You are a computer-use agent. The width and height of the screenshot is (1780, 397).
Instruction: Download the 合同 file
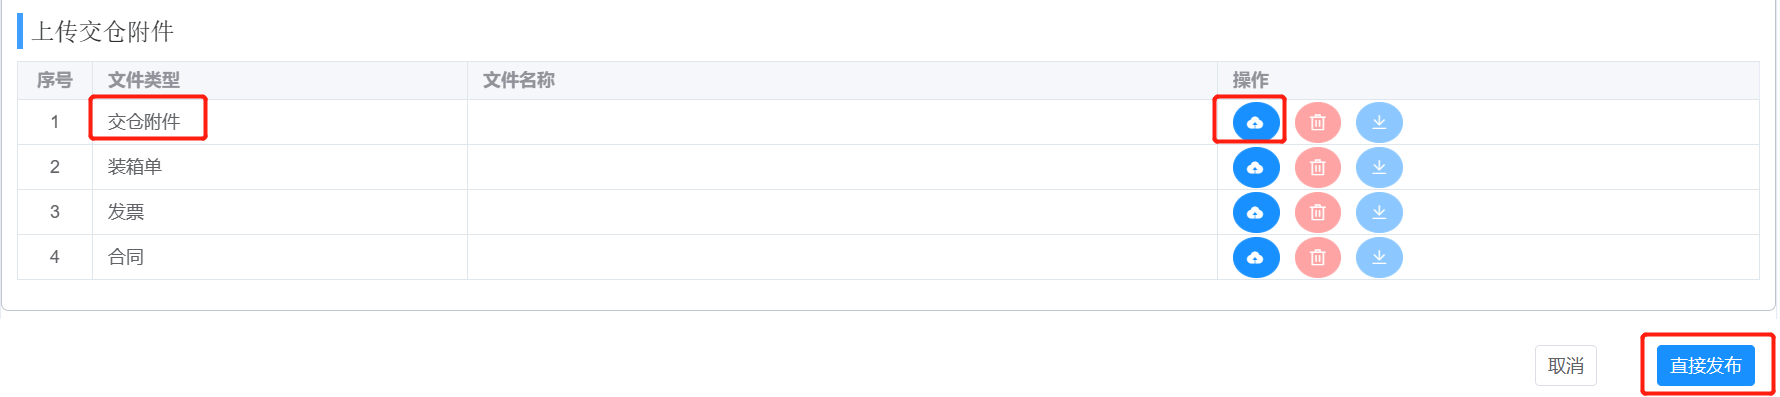pos(1379,257)
